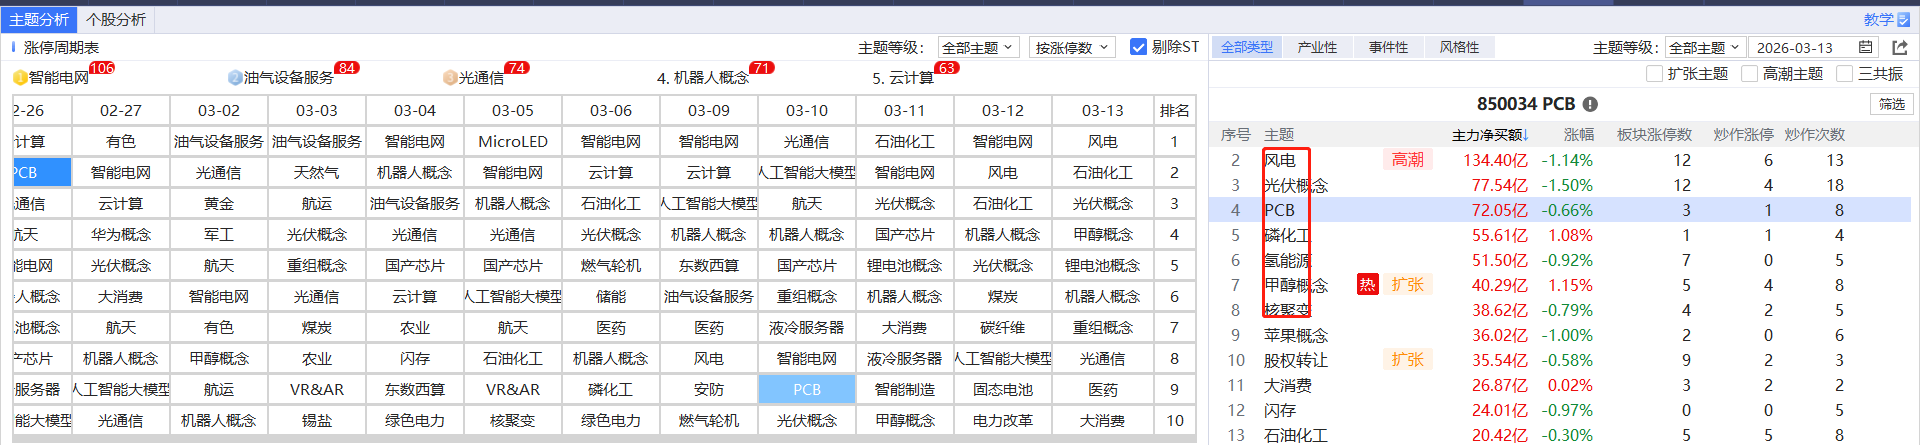Open the calendar icon in date field
Image resolution: width=1920 pixels, height=445 pixels.
pos(1866,47)
